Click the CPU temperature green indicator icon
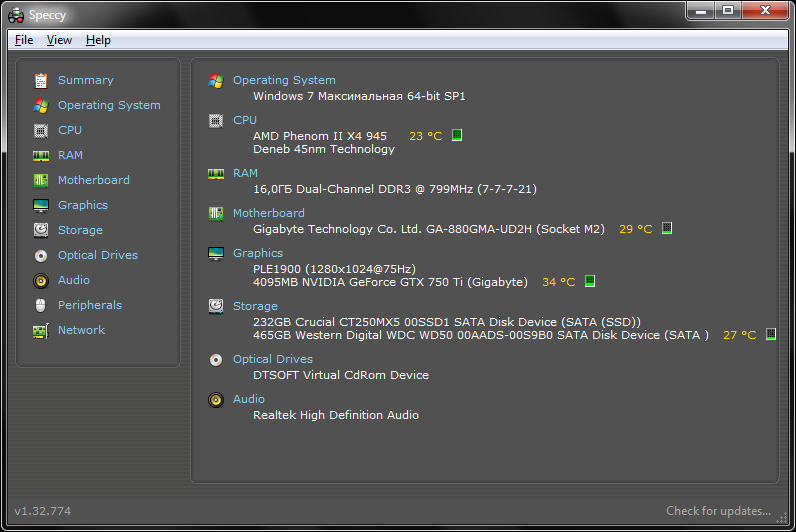 click(457, 135)
